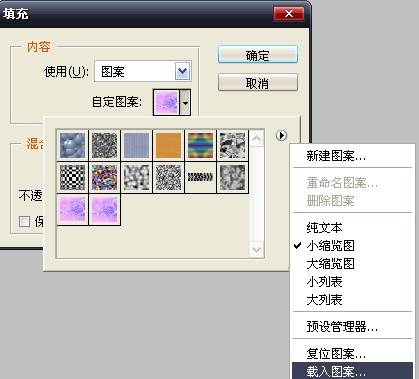Click scroll-up arrow of pattern list
This screenshot has width=419, height=379.
coord(257,138)
